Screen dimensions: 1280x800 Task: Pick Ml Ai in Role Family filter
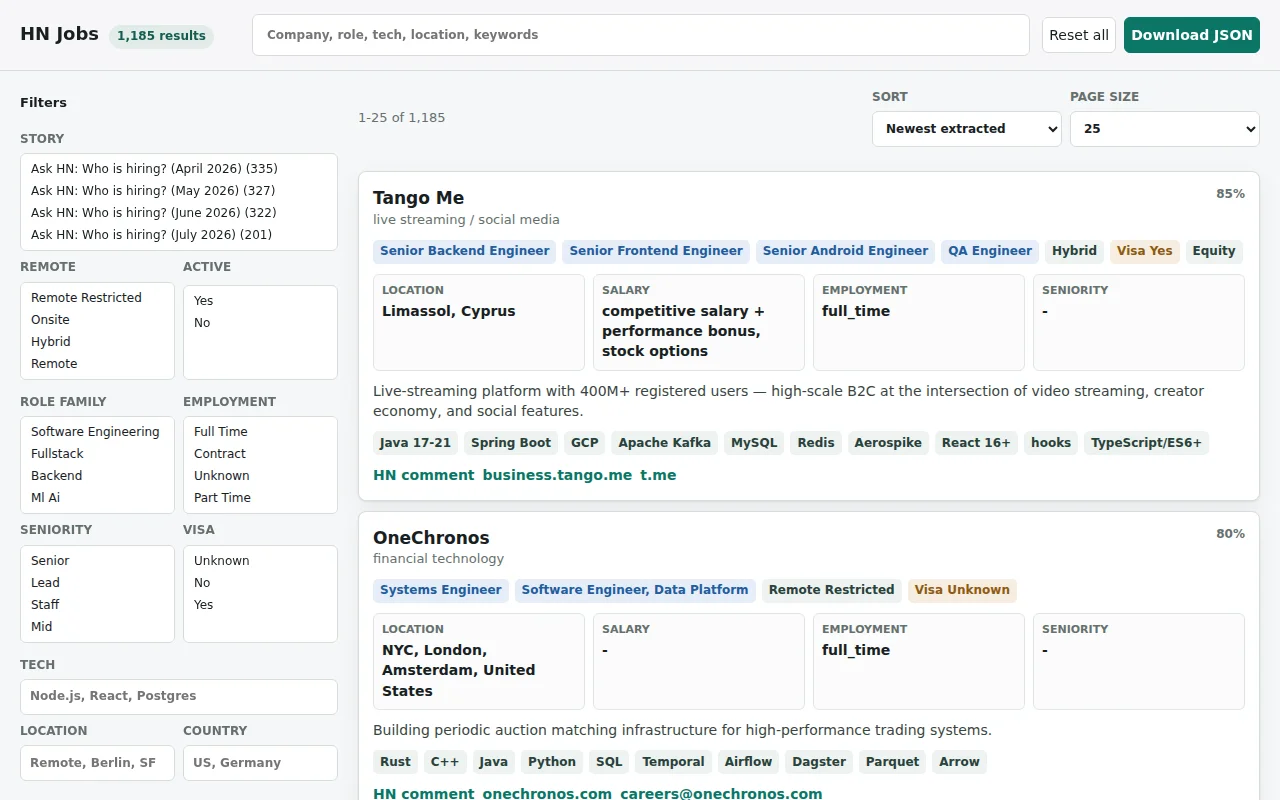pyautogui.click(x=97, y=498)
